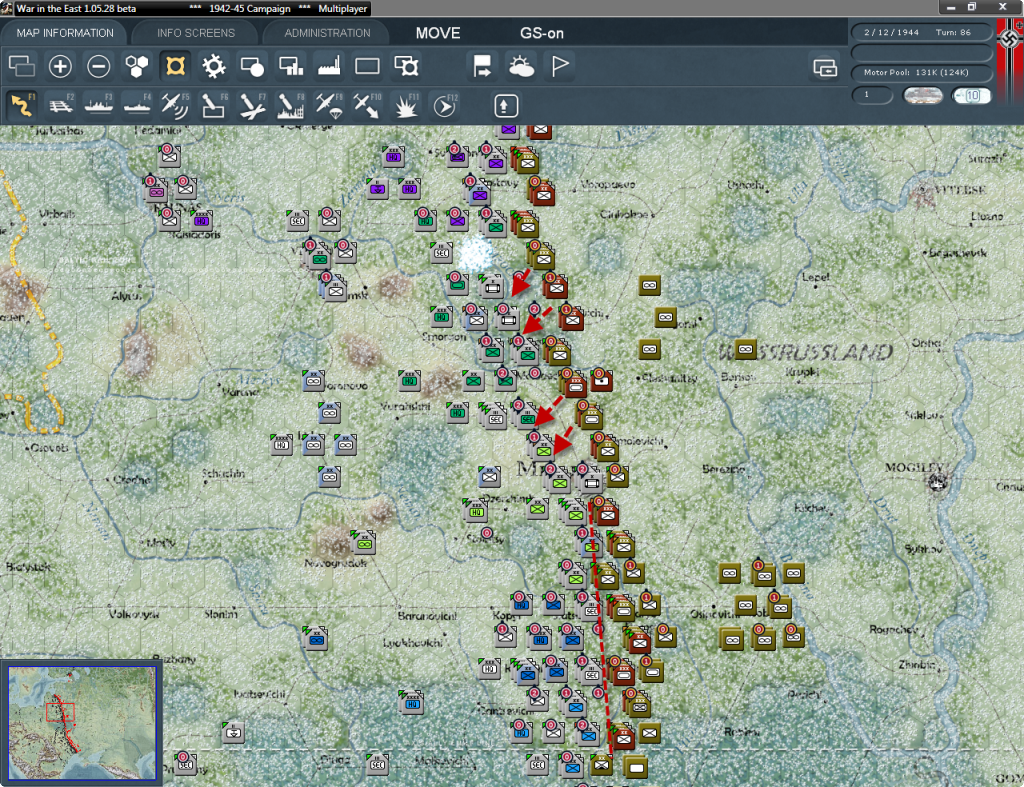Select F6 Bomb unit mode
Screen dimensions: 1024x787
click(x=214, y=106)
